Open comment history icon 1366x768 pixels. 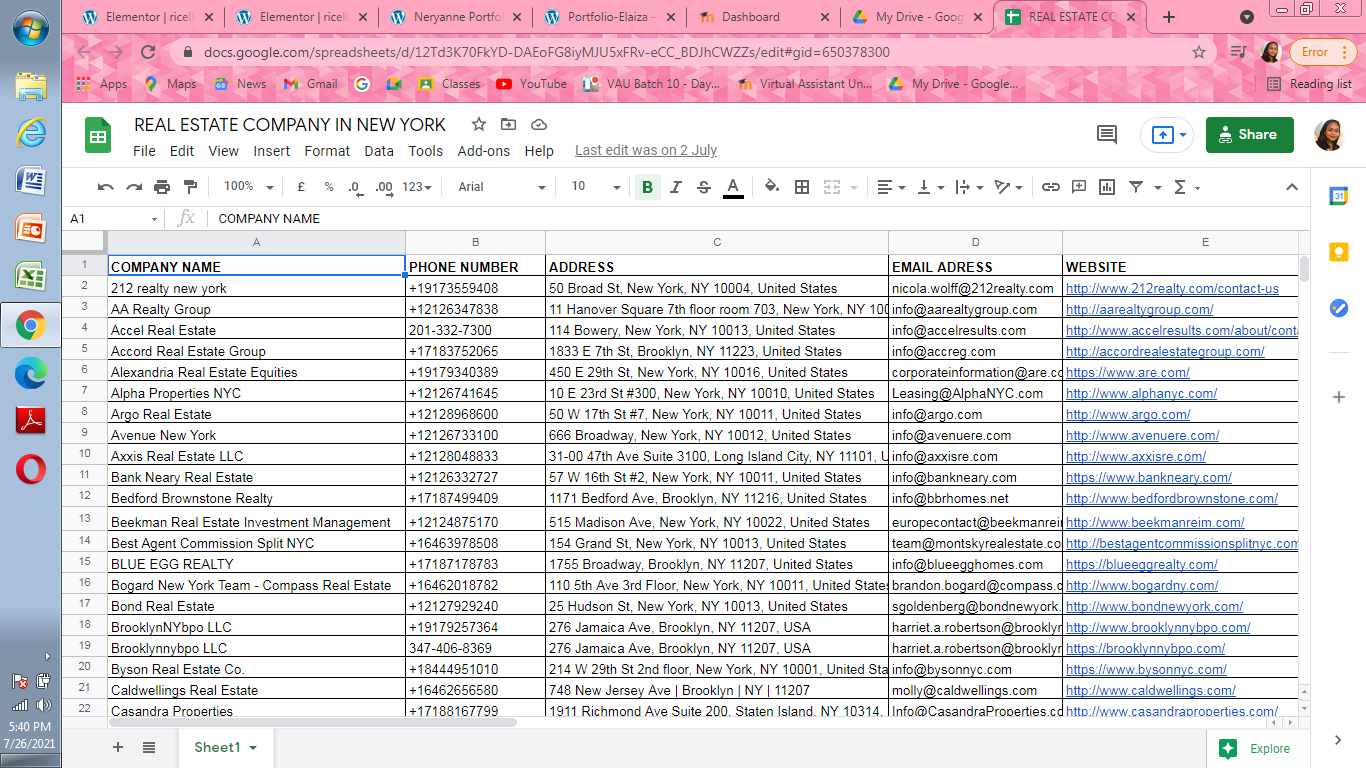pyautogui.click(x=1107, y=135)
